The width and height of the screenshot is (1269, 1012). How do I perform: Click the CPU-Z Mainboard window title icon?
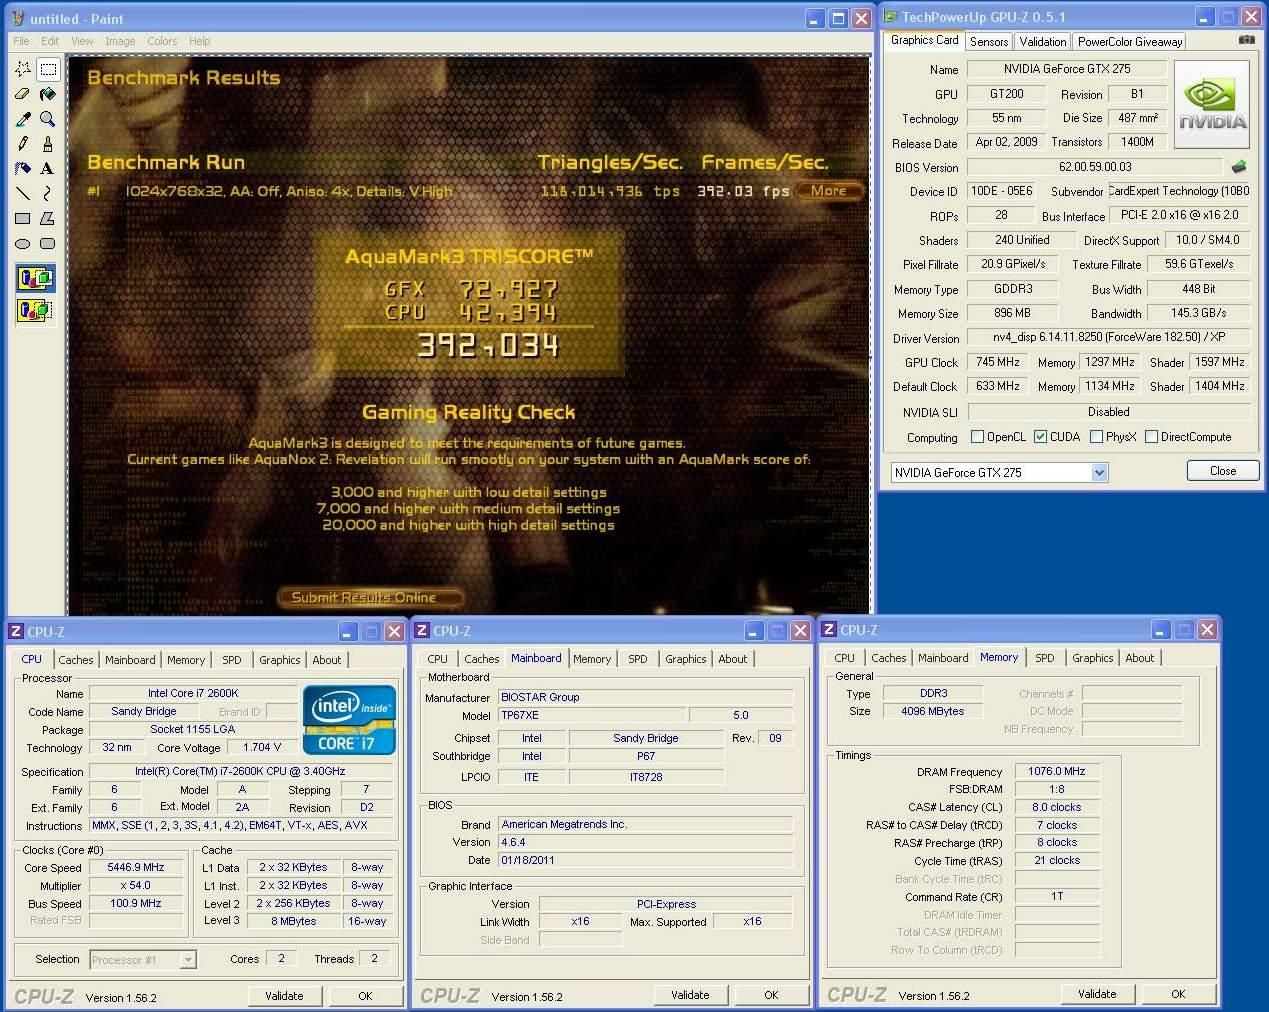pos(422,630)
